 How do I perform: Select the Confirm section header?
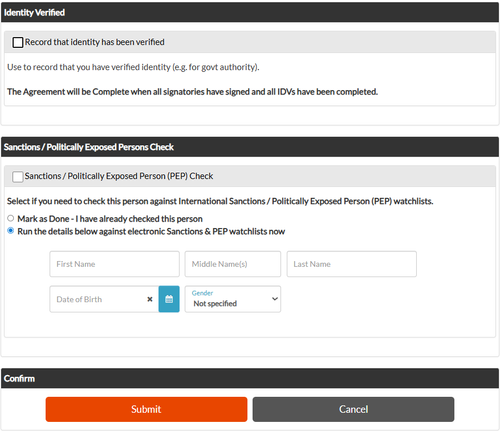[250, 378]
